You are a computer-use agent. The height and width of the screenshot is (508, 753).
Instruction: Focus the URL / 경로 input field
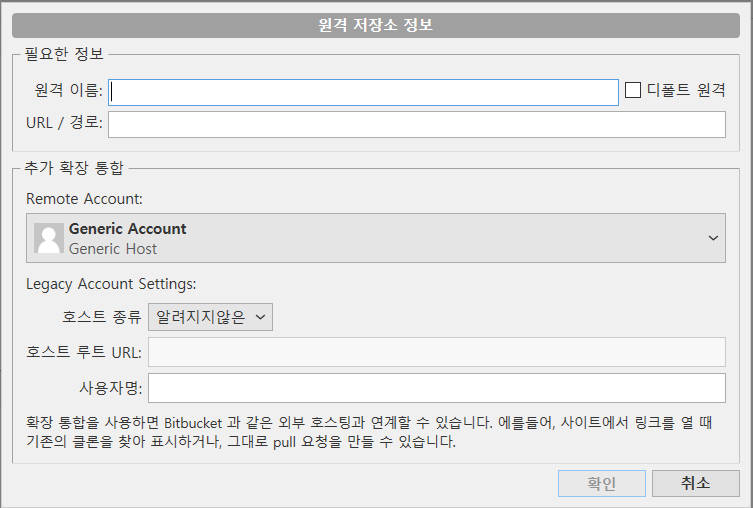pyautogui.click(x=416, y=124)
